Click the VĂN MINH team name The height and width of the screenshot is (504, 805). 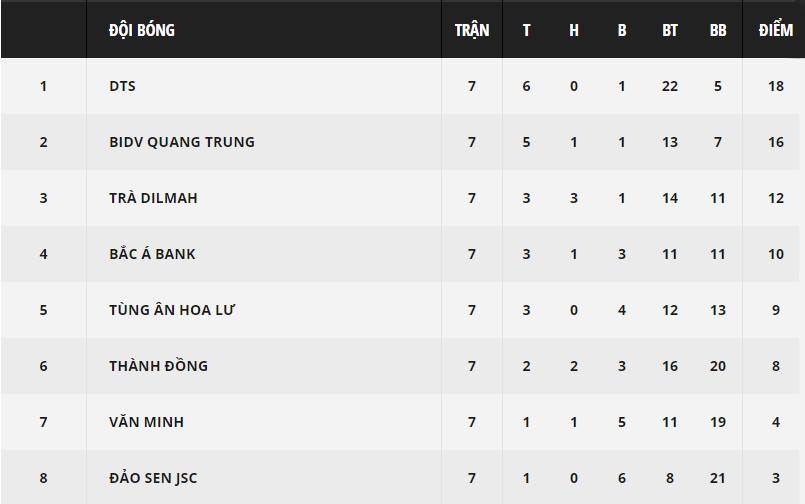(146, 421)
